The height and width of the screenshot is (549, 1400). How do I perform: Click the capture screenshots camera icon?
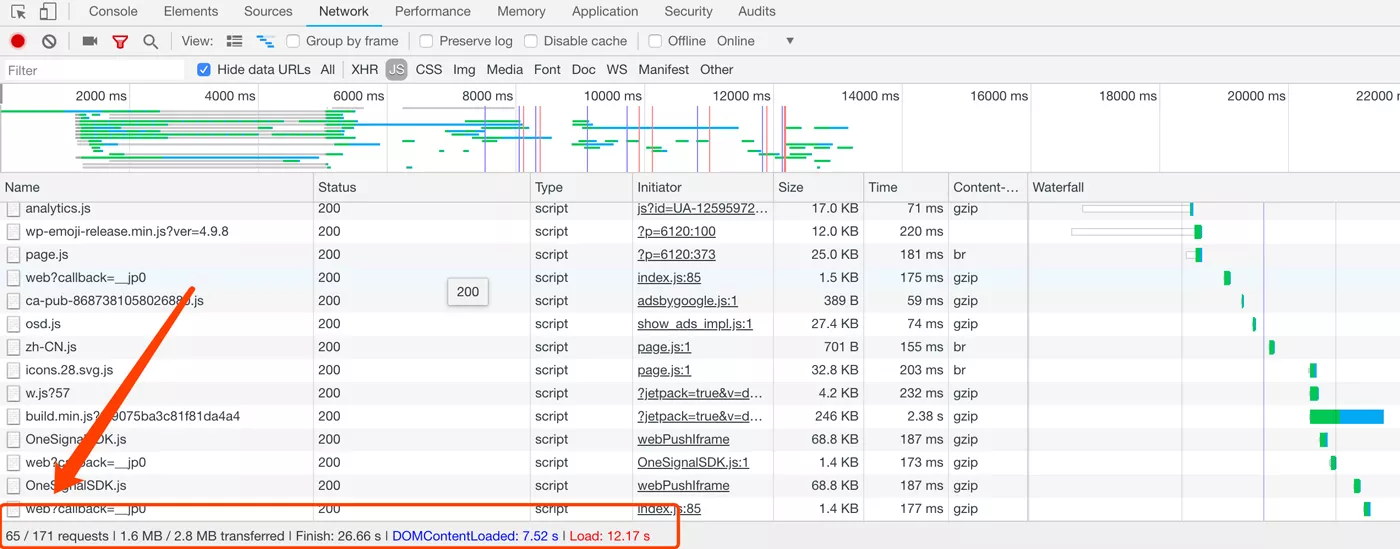(x=90, y=41)
